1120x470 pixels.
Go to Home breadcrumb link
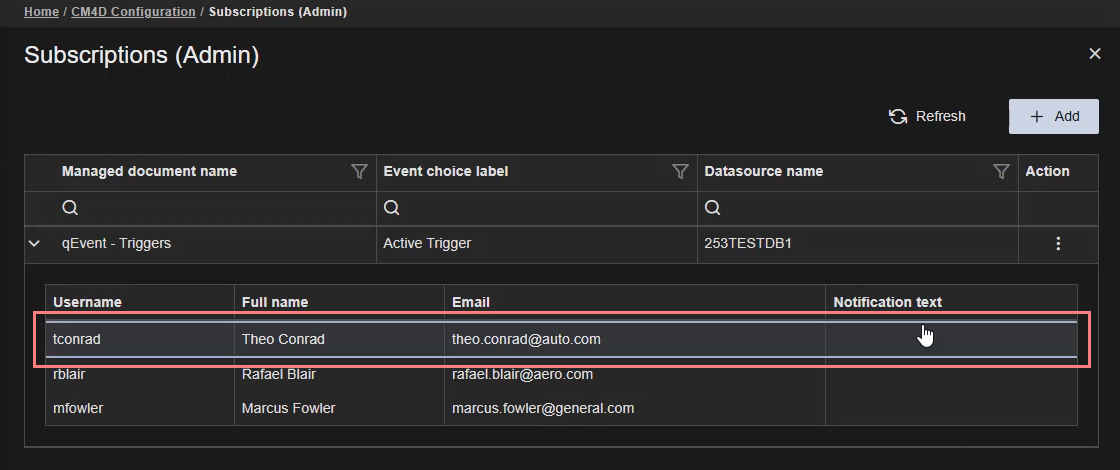pos(41,12)
